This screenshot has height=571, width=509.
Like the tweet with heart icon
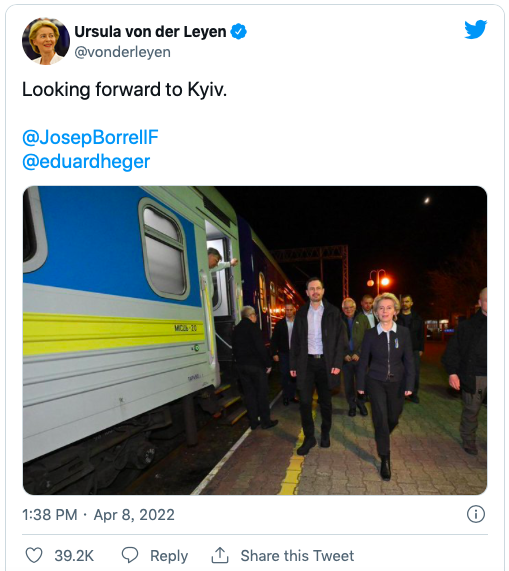coord(34,555)
